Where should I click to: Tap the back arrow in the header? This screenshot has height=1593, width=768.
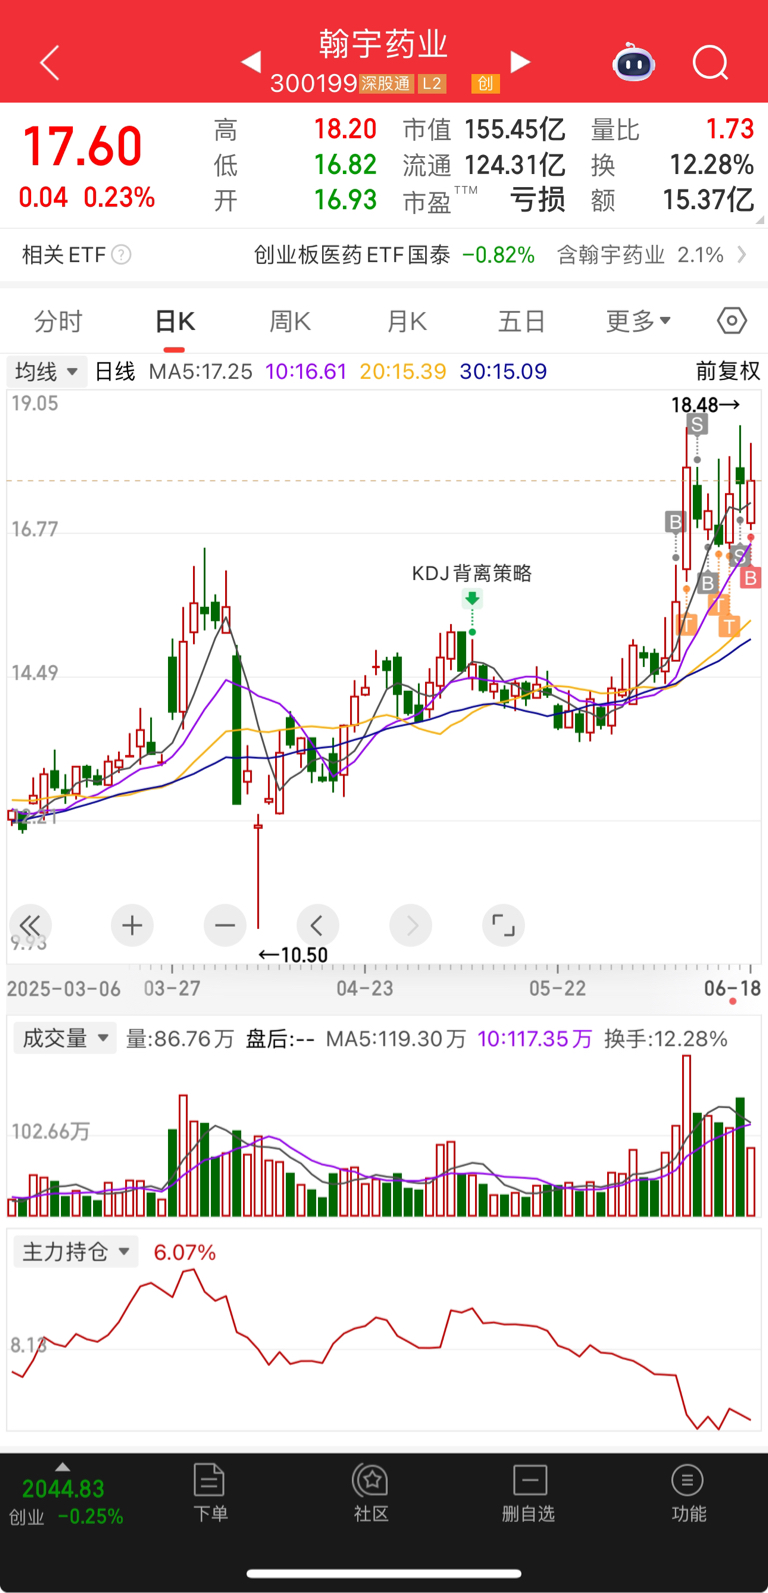point(50,63)
